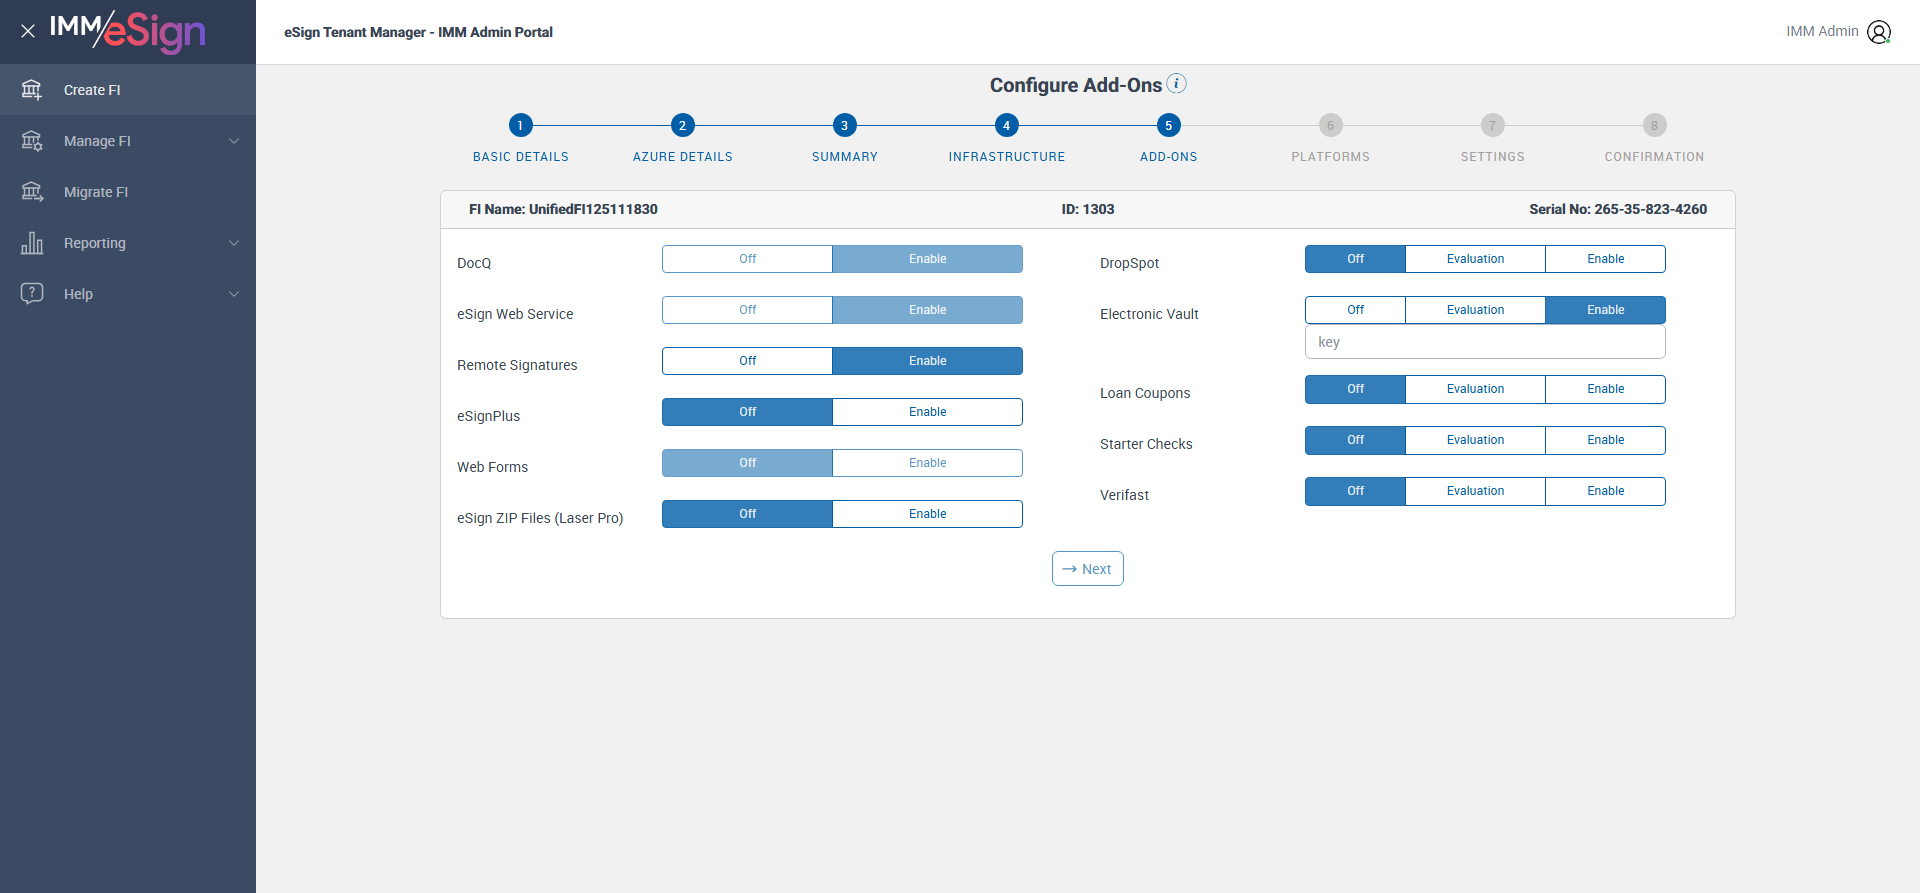The height and width of the screenshot is (893, 1920).
Task: Click the 'ID: 1303' text
Action: 1088,209
